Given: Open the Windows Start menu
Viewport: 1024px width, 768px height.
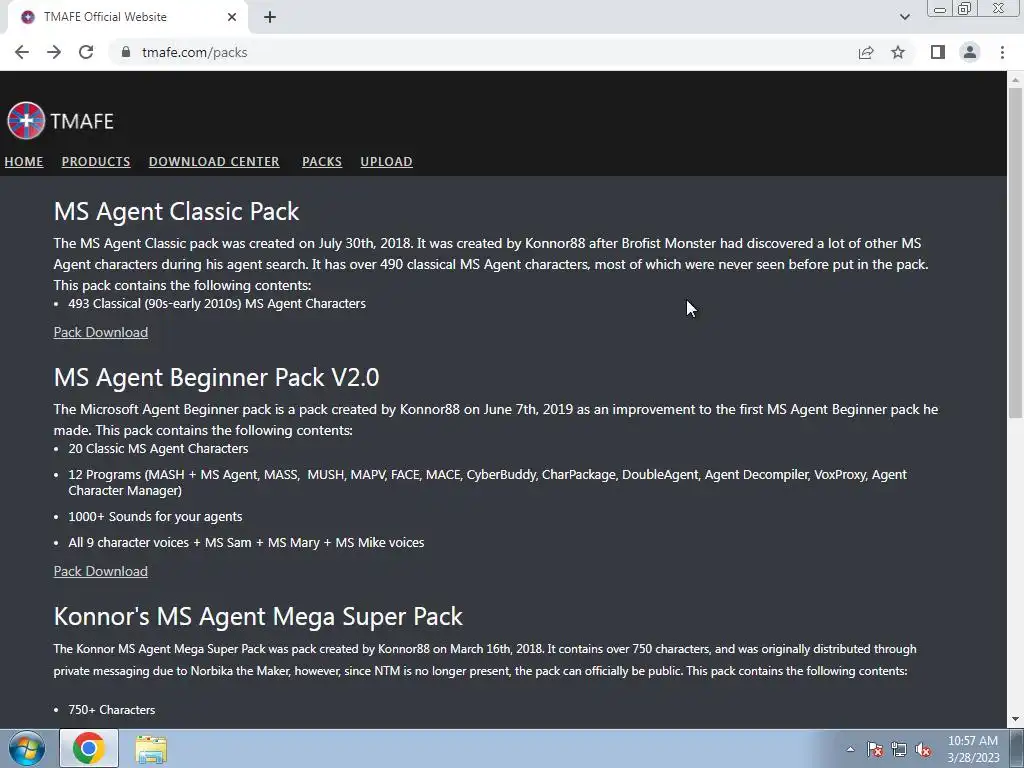Looking at the screenshot, I should 26,748.
